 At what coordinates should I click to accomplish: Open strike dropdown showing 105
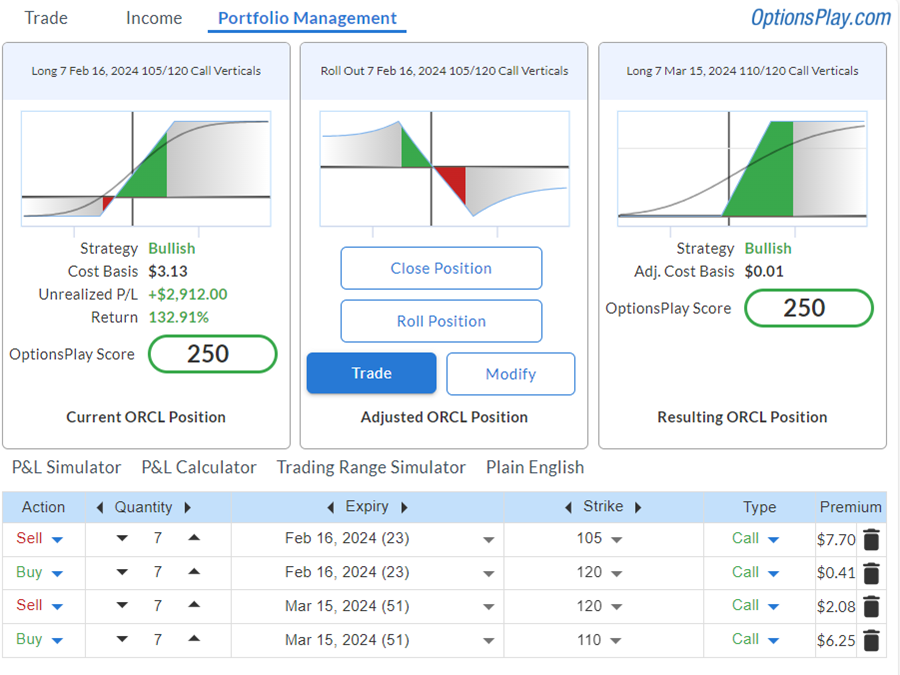pos(616,540)
